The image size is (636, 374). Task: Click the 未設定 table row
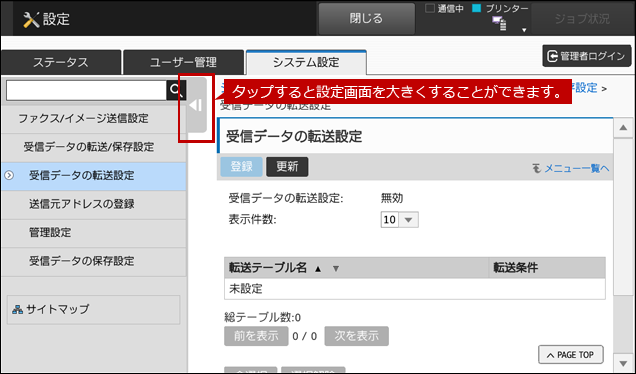pyautogui.click(x=415, y=289)
